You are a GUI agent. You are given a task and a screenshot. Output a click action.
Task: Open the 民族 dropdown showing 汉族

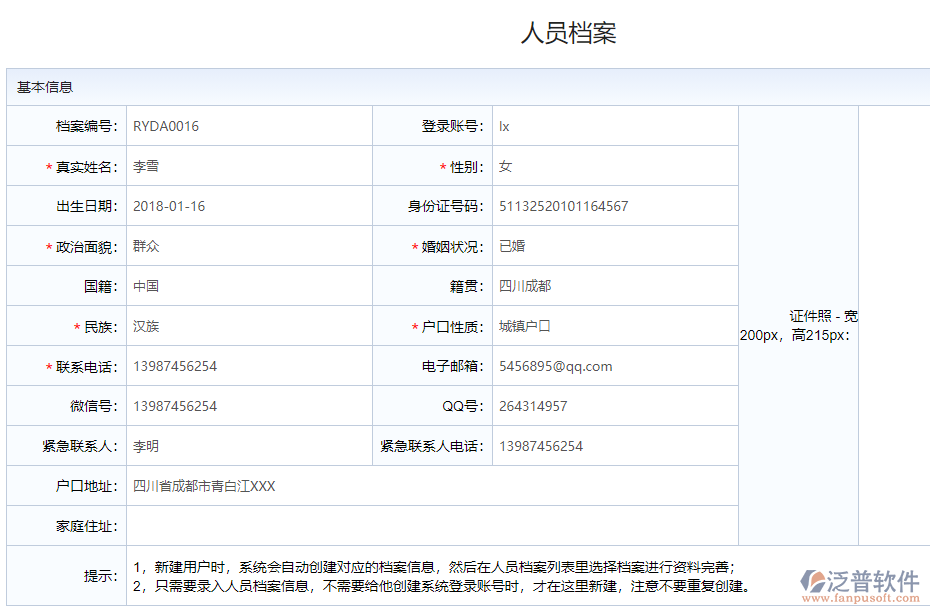coord(248,326)
